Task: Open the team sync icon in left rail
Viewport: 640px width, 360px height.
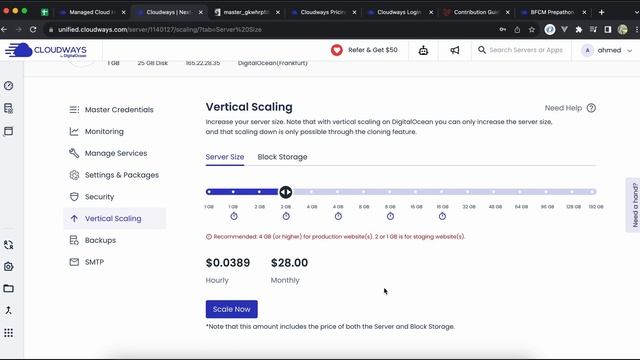Action: click(9, 244)
